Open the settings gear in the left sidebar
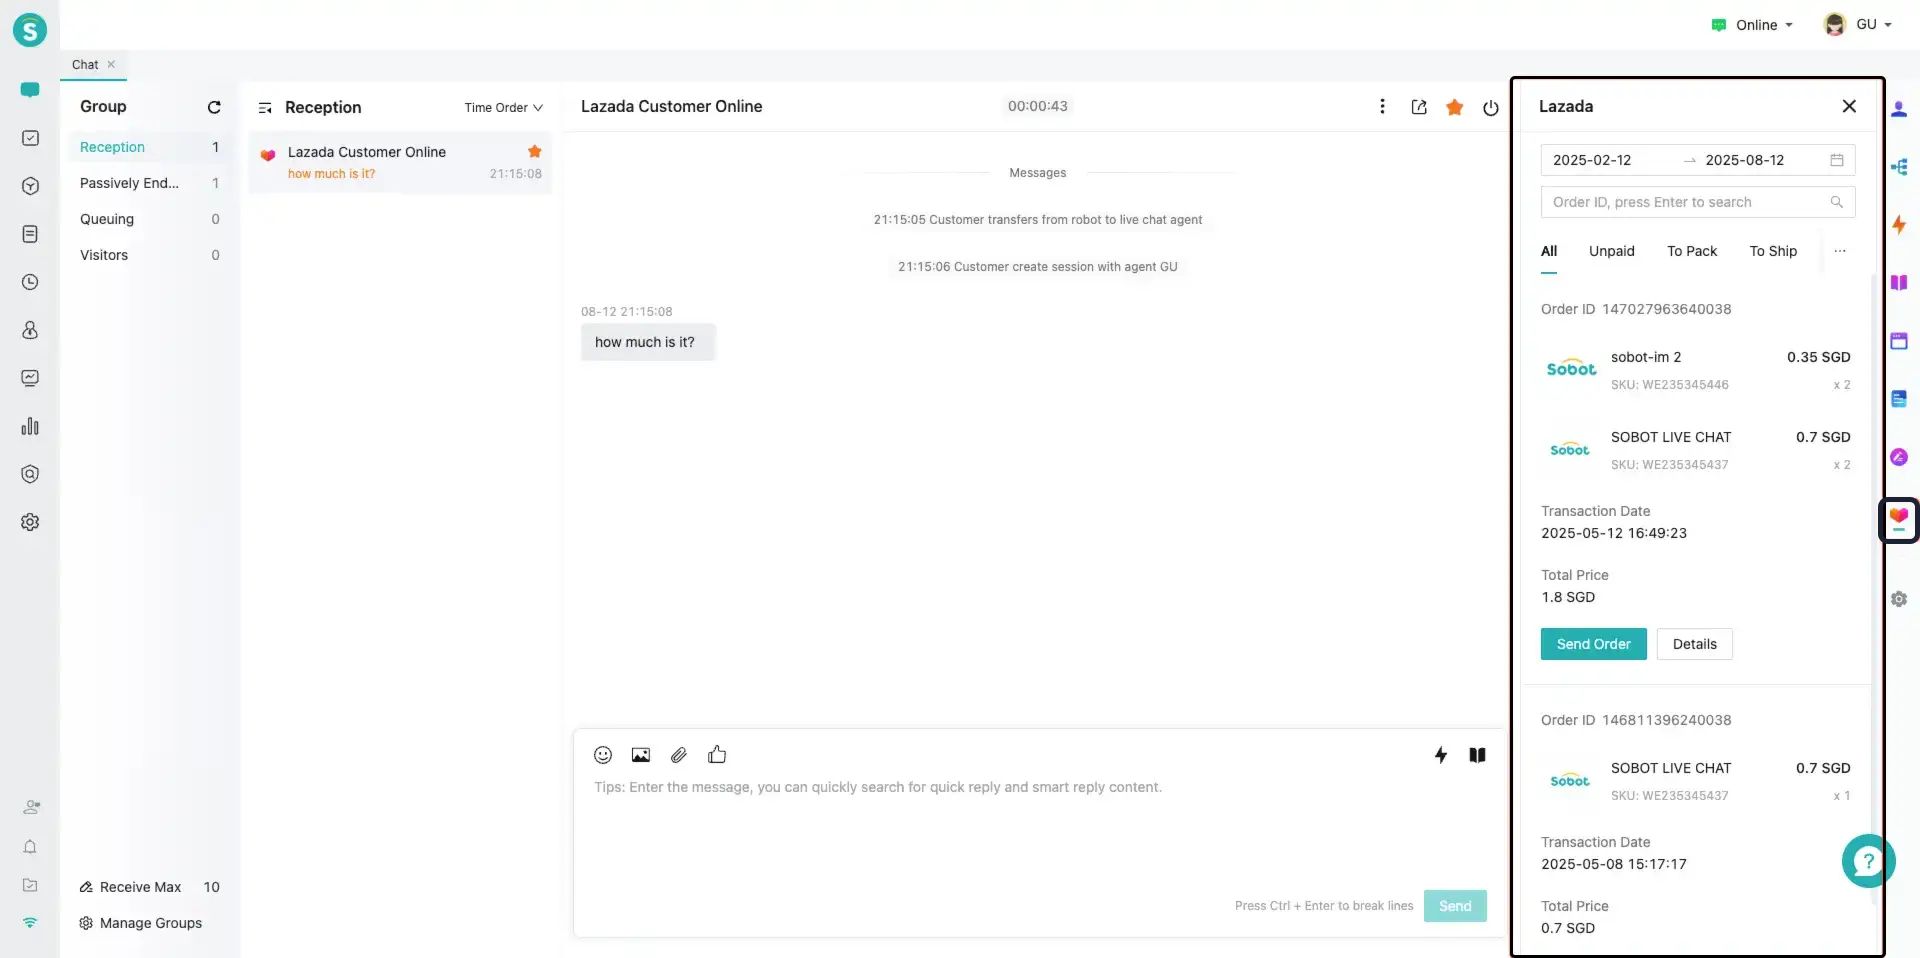The width and height of the screenshot is (1920, 958). tap(30, 522)
